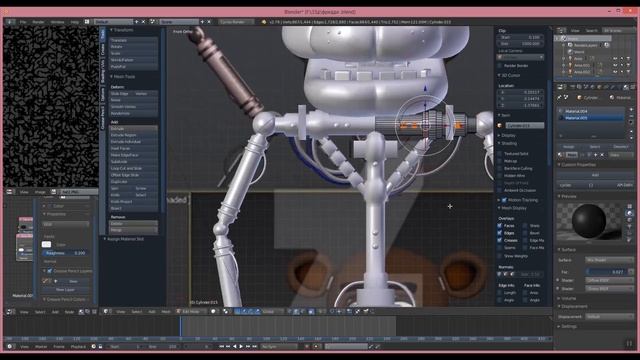Open the Local Camera dropdown

(520, 57)
